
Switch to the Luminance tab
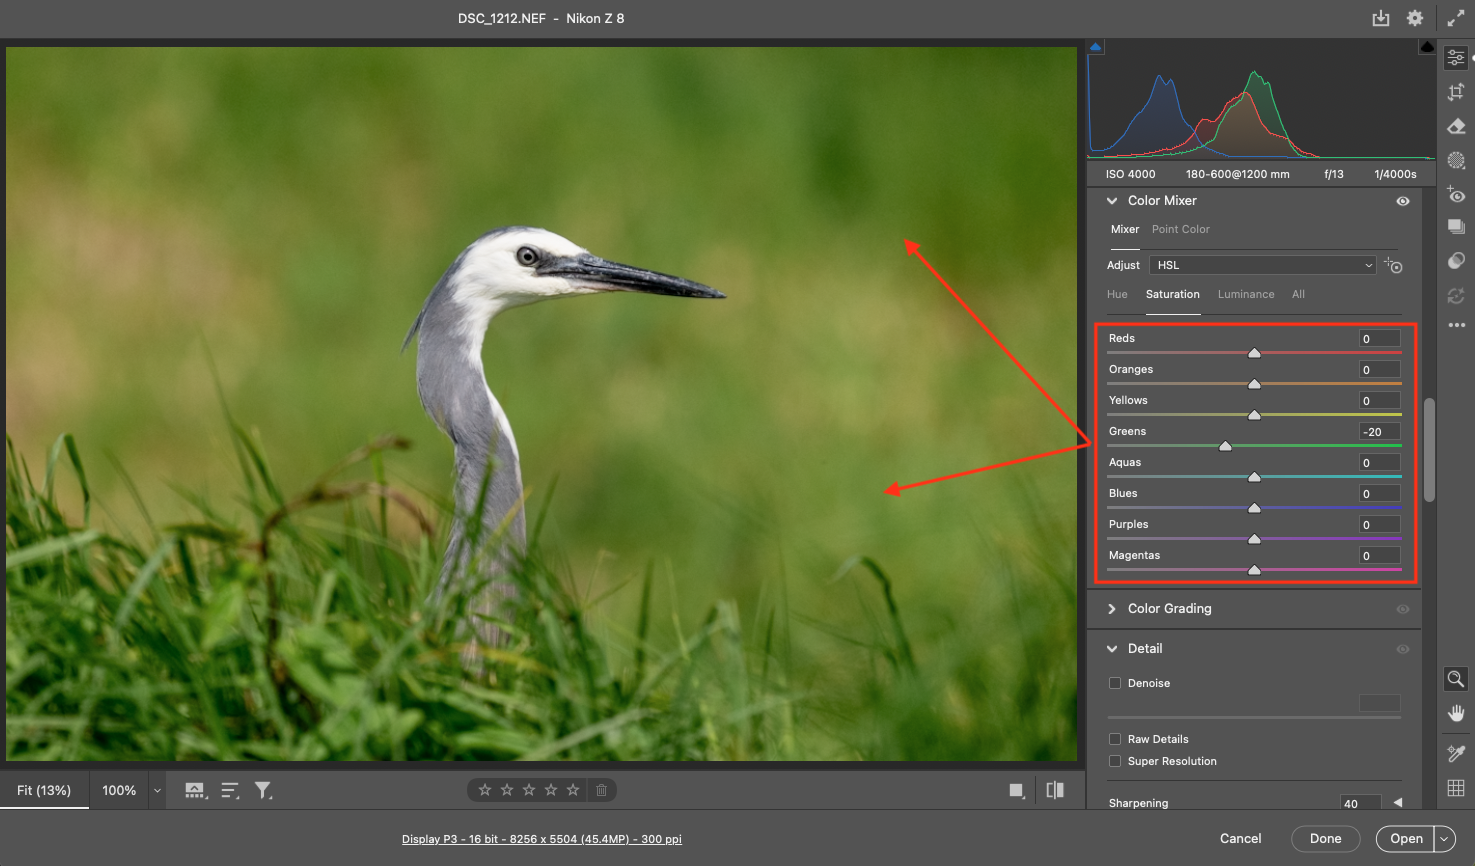point(1245,294)
